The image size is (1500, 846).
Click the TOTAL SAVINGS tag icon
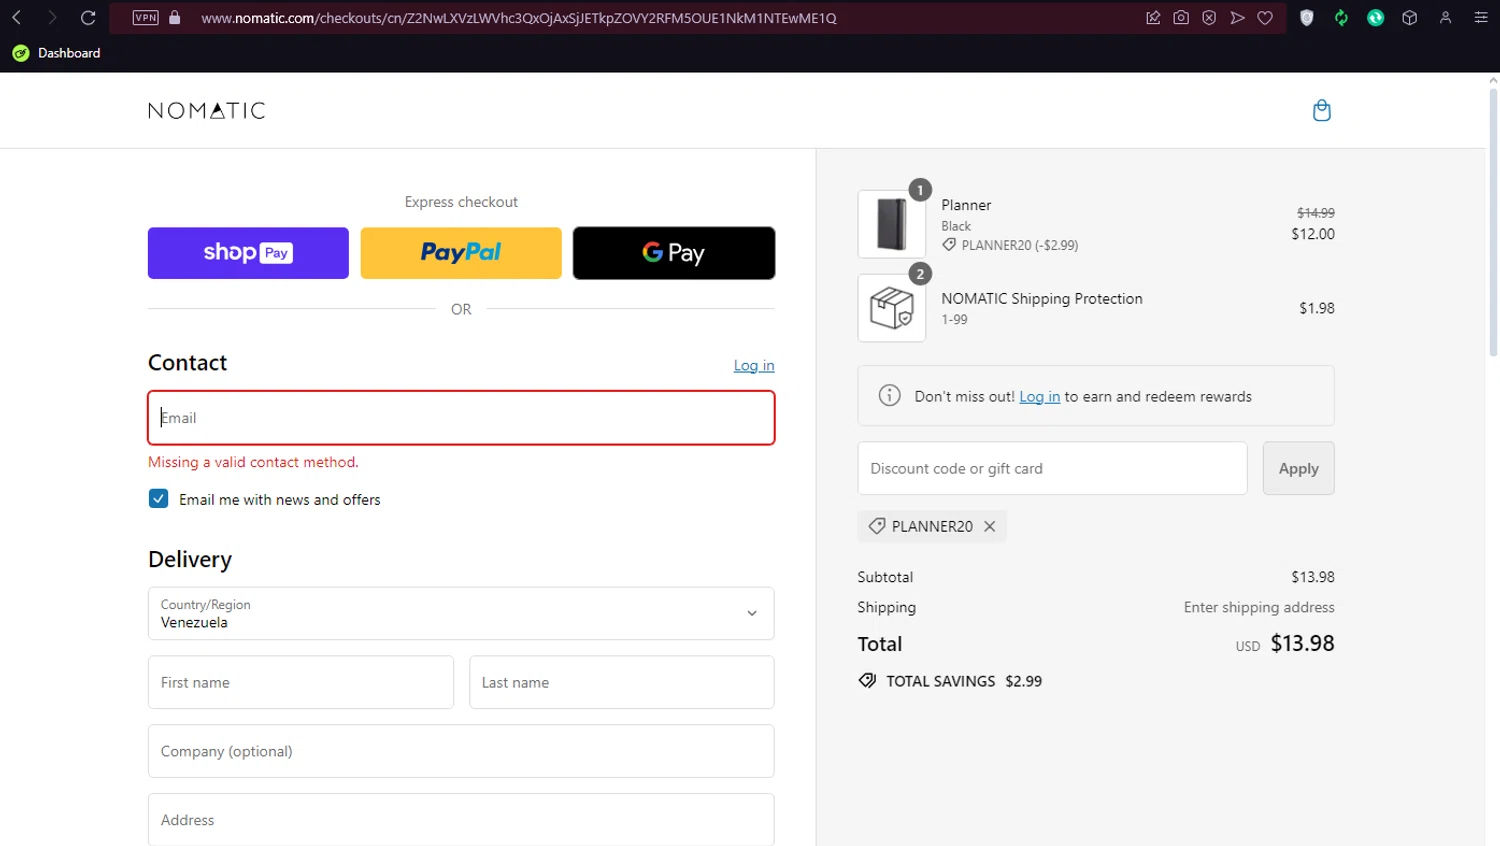click(x=867, y=681)
